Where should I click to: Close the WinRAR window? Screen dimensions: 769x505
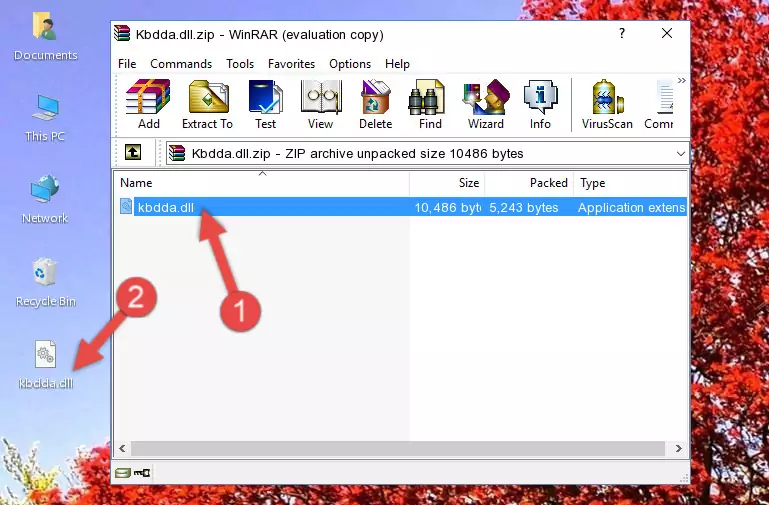pos(667,33)
